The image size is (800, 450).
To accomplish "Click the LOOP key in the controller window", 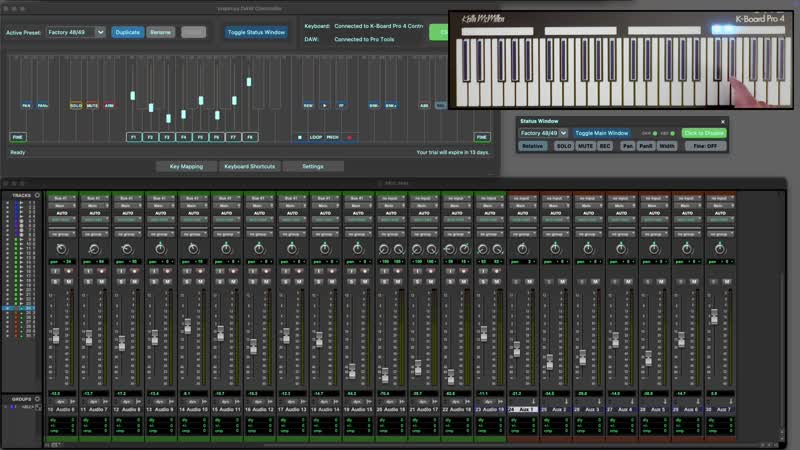I will pyautogui.click(x=316, y=137).
